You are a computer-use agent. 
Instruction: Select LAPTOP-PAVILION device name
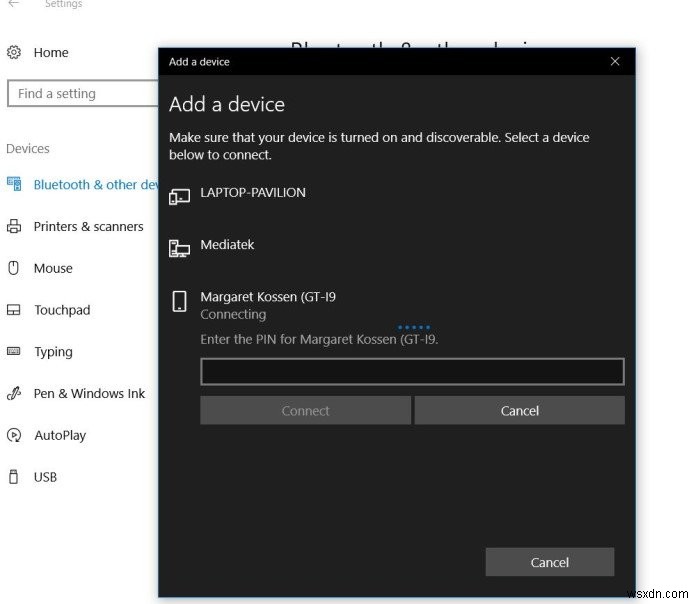pos(253,192)
